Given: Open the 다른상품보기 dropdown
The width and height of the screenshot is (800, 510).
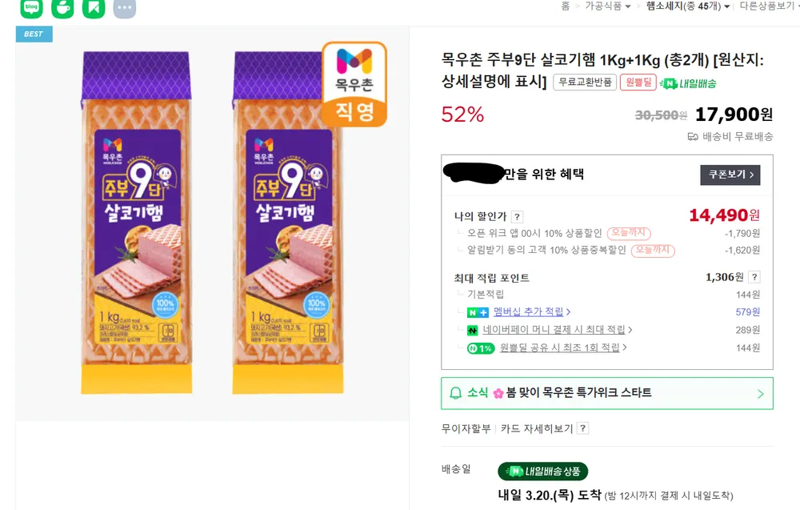Looking at the screenshot, I should [769, 6].
